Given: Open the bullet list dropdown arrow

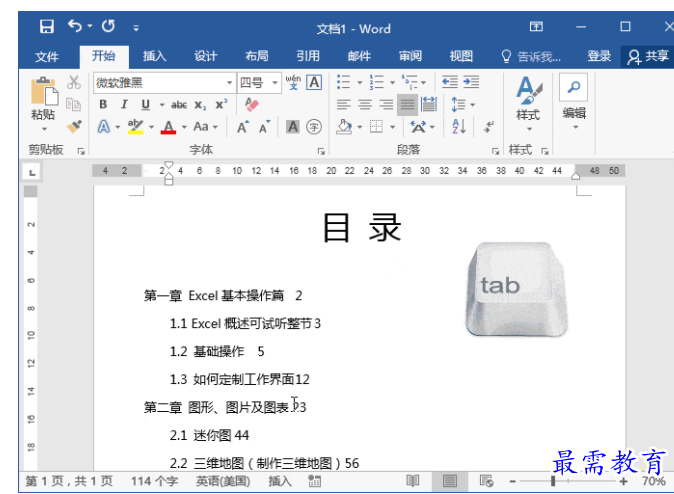Looking at the screenshot, I should (x=359, y=82).
